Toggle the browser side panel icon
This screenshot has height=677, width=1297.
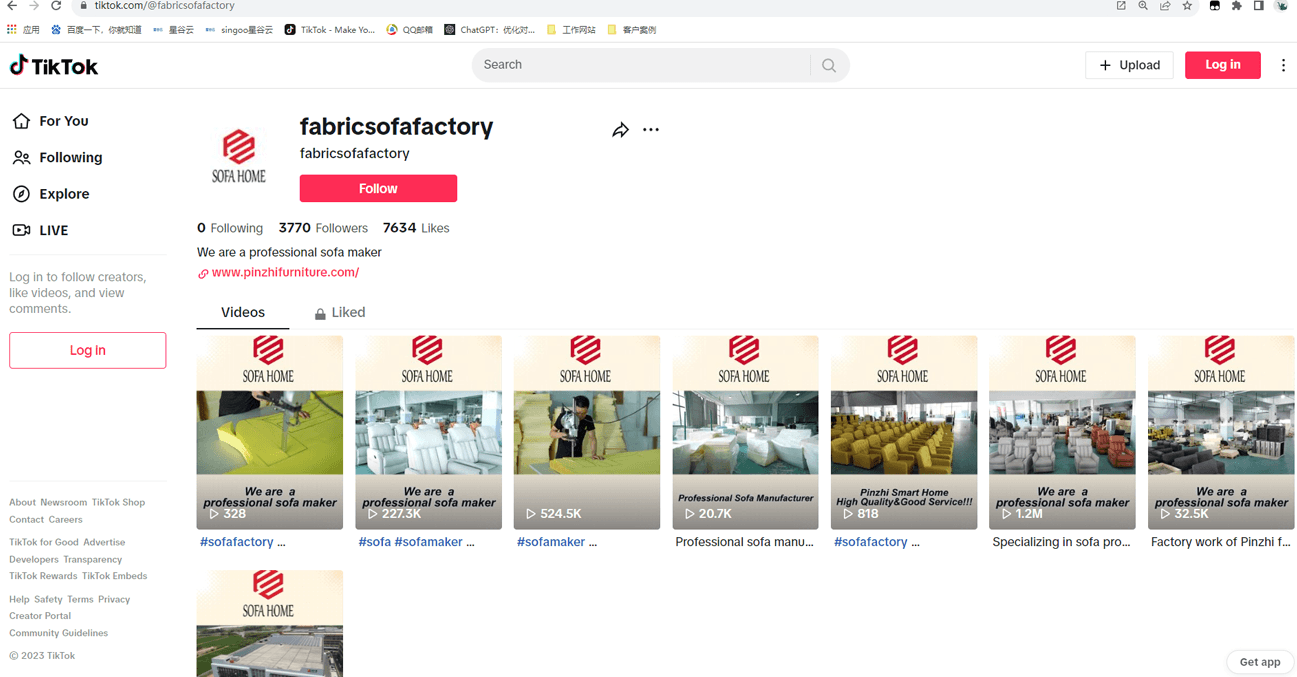click(1259, 6)
